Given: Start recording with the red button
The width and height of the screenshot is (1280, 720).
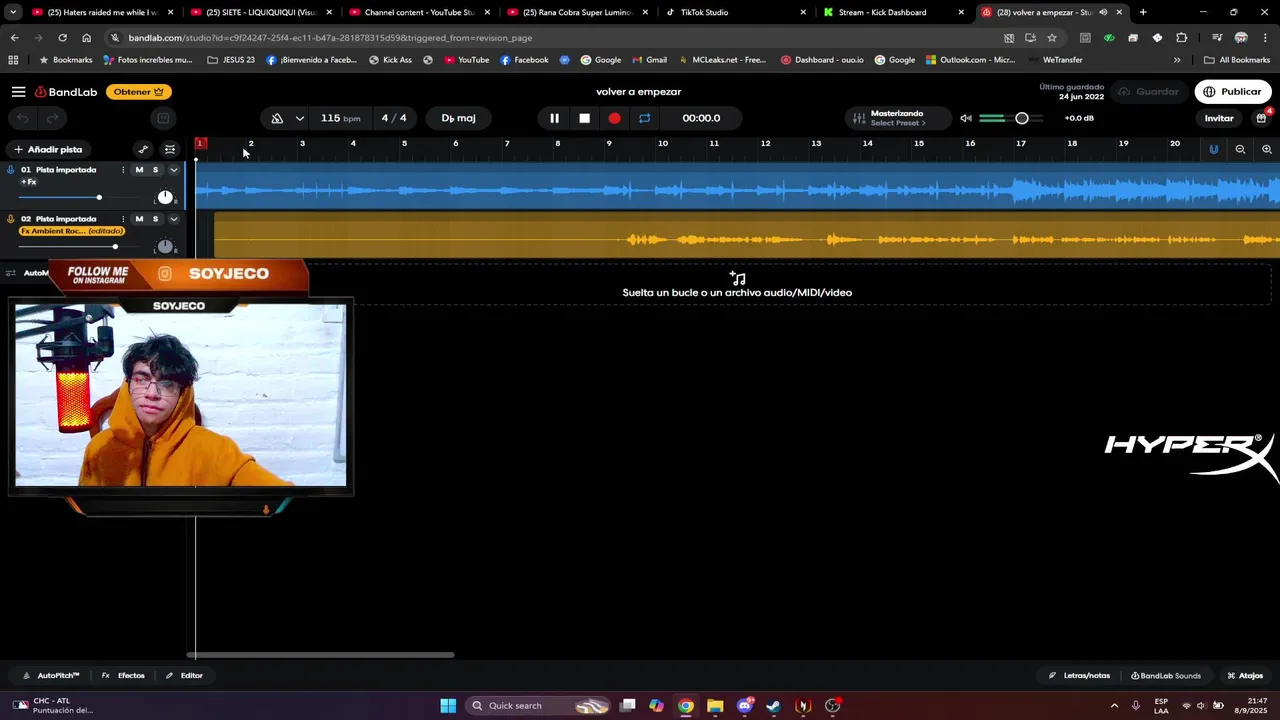Looking at the screenshot, I should 614,118.
